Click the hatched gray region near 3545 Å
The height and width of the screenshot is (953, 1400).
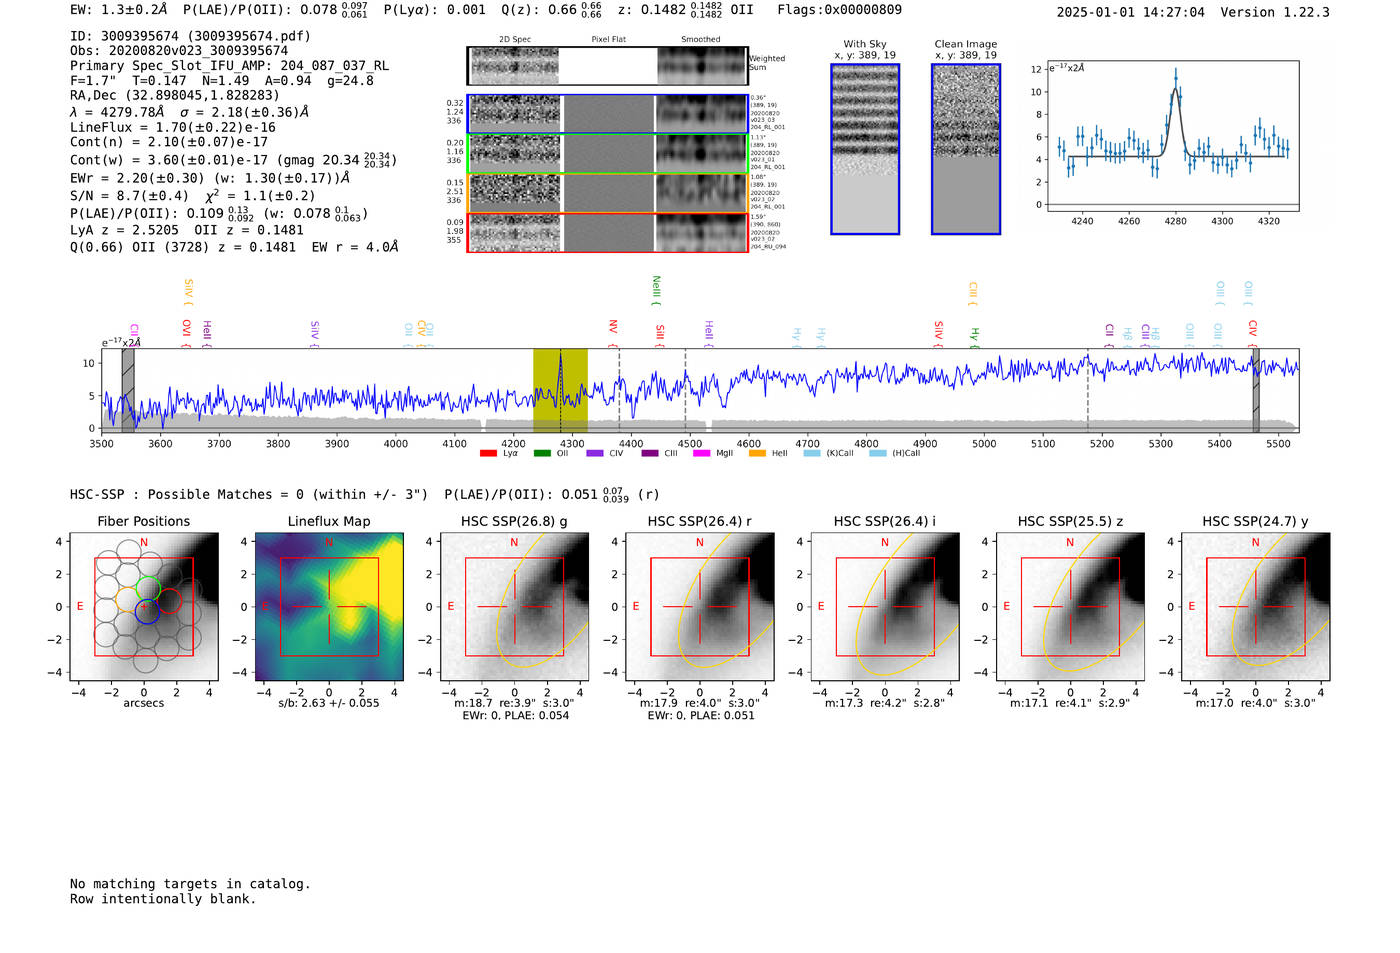(x=128, y=391)
